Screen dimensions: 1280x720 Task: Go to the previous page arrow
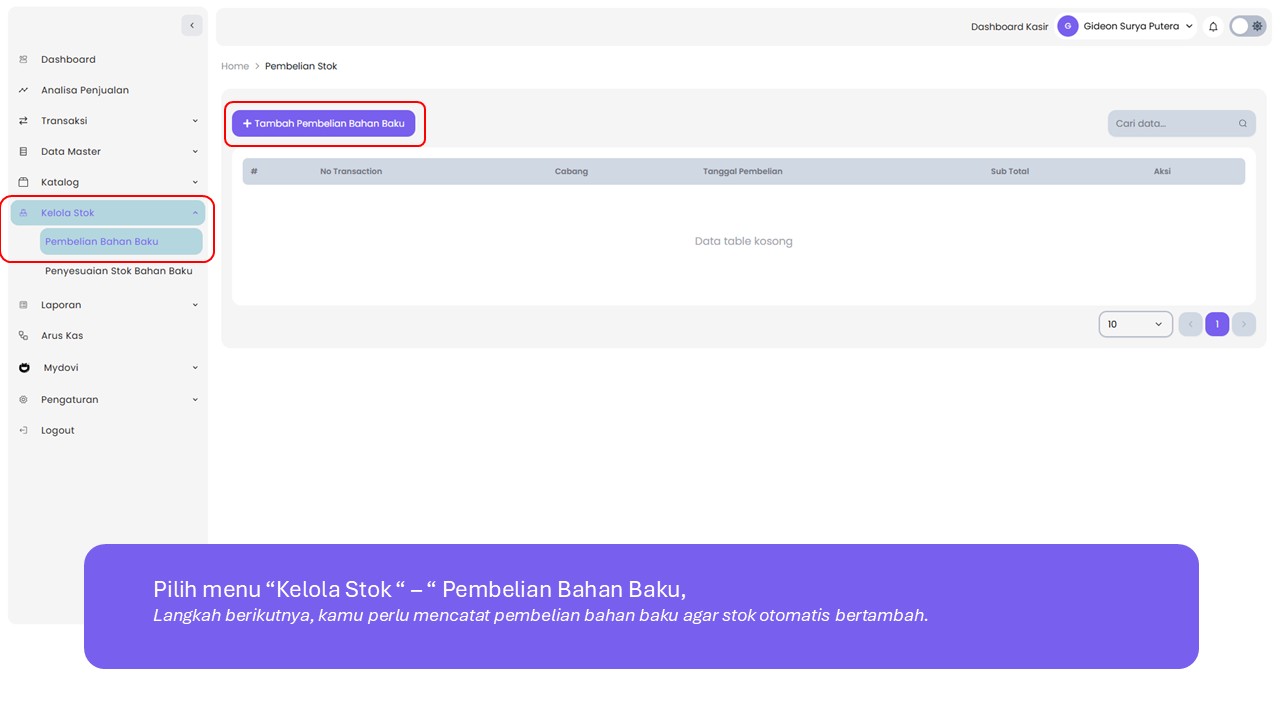pyautogui.click(x=1190, y=324)
